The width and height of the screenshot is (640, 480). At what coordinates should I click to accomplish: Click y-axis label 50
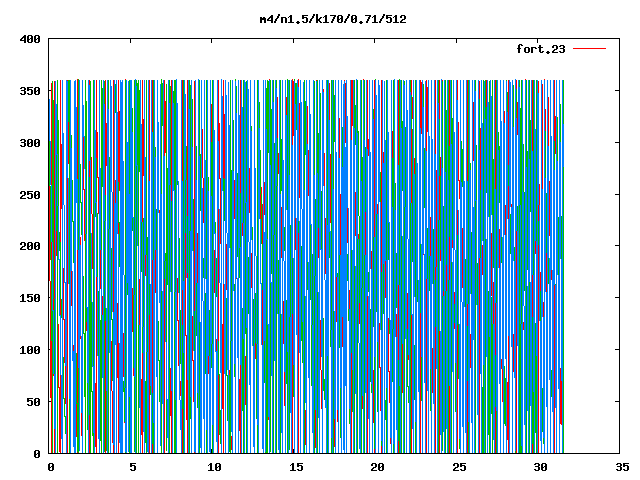[33, 402]
